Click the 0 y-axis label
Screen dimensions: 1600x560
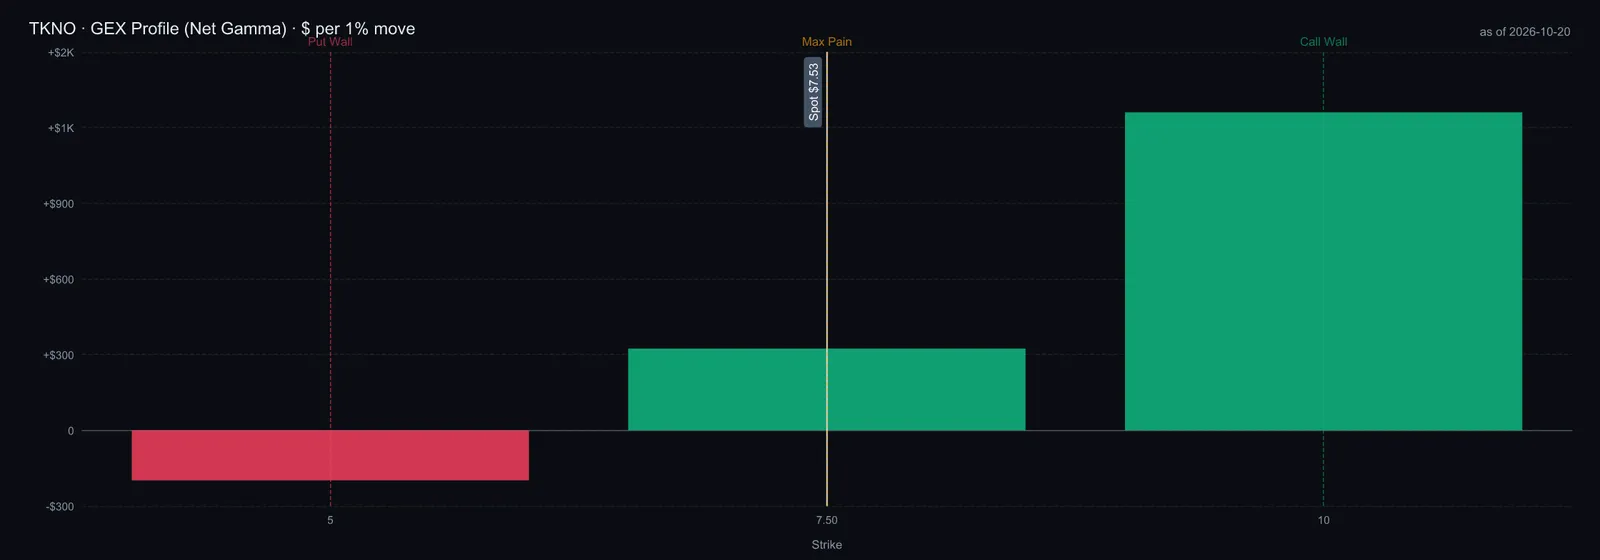[x=71, y=431]
